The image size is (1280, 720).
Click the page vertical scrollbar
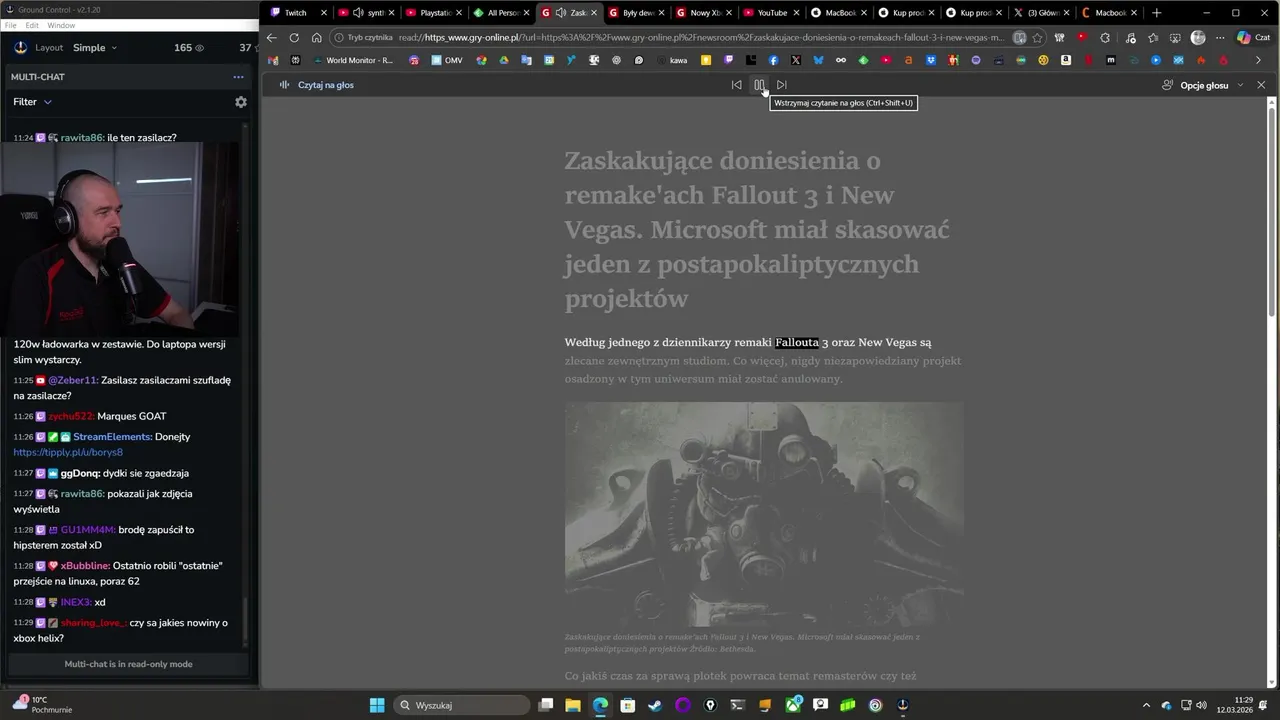1272,210
